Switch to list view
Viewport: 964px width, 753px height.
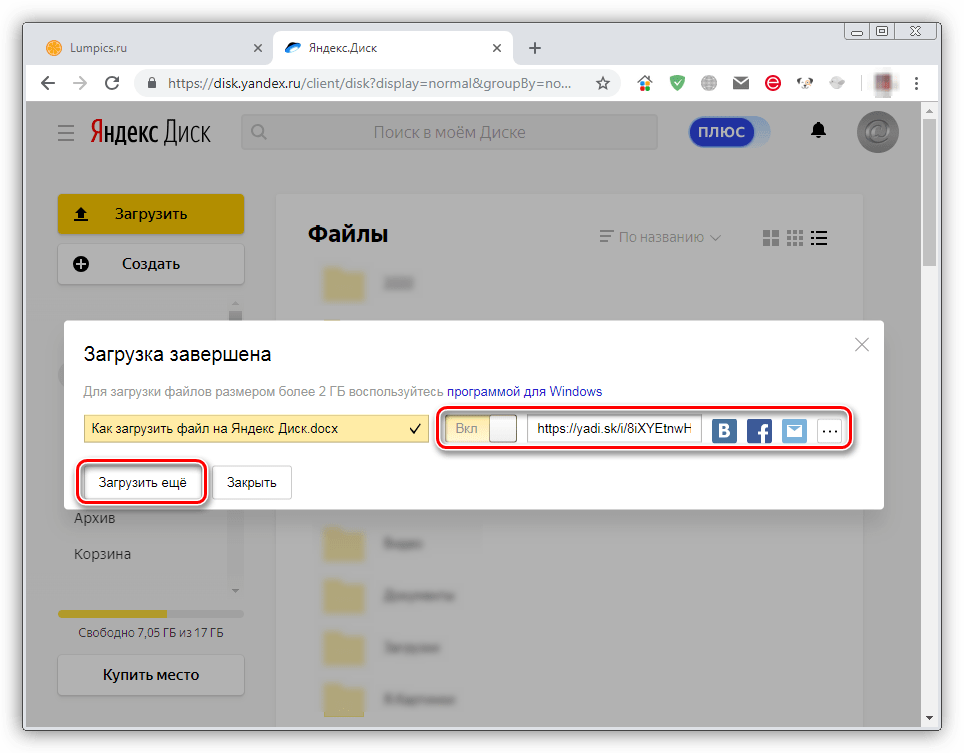tap(818, 238)
